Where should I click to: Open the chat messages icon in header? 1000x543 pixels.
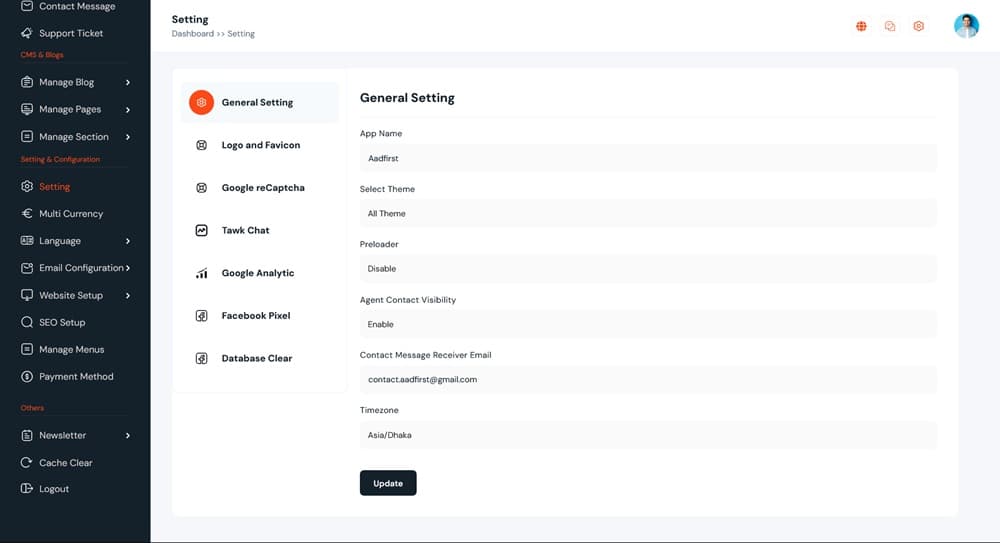(x=890, y=26)
